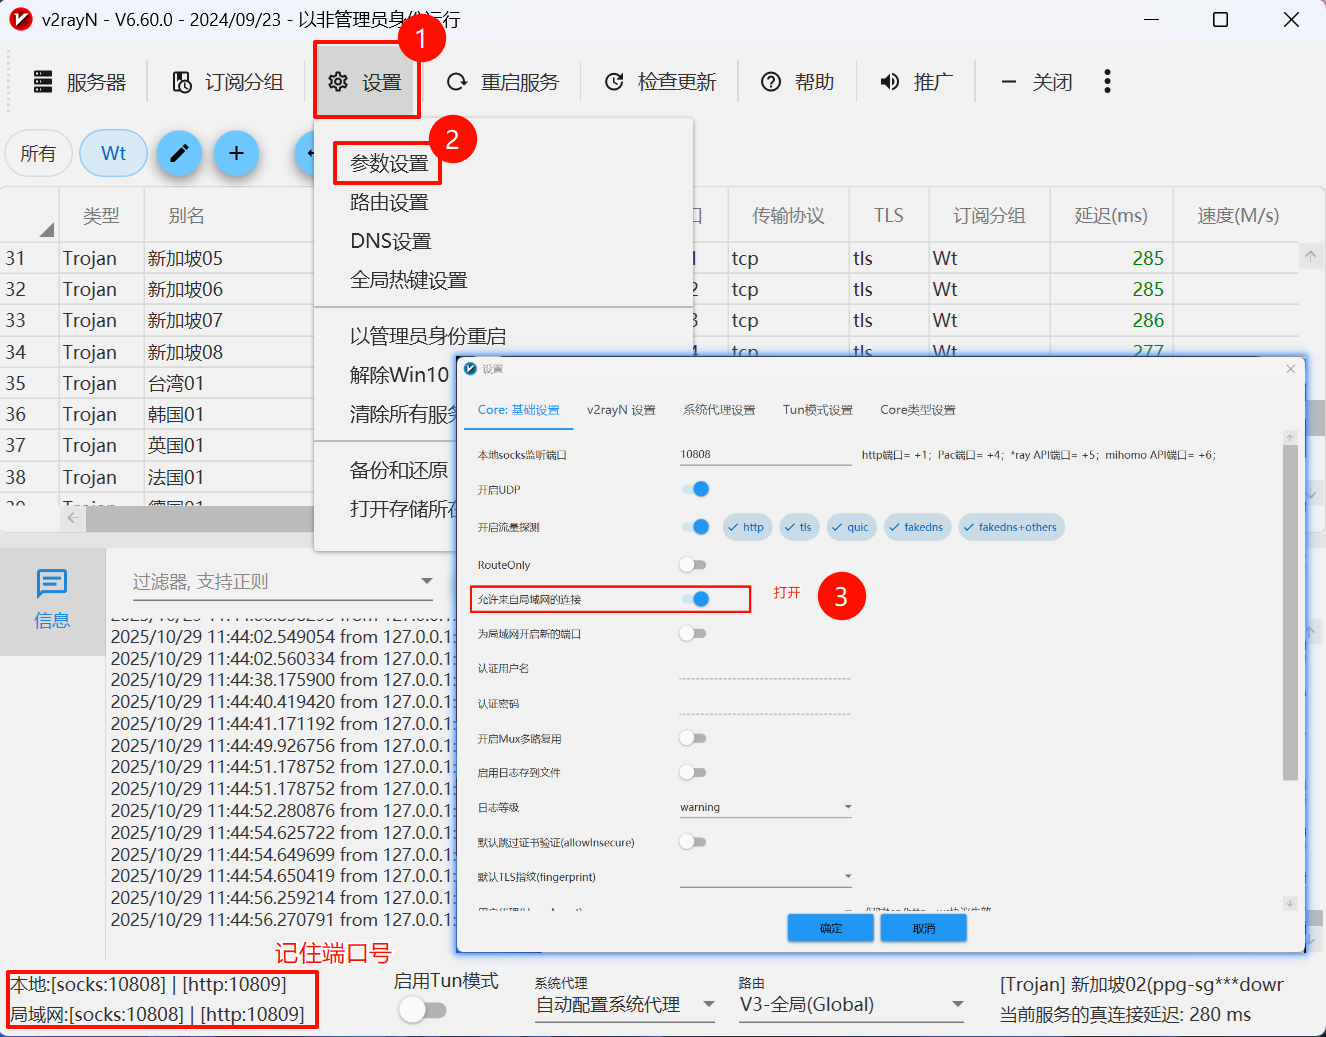The width and height of the screenshot is (1326, 1037).
Task: Enable 默认跳过证书验证 allowInsecure switch
Action: (x=692, y=842)
